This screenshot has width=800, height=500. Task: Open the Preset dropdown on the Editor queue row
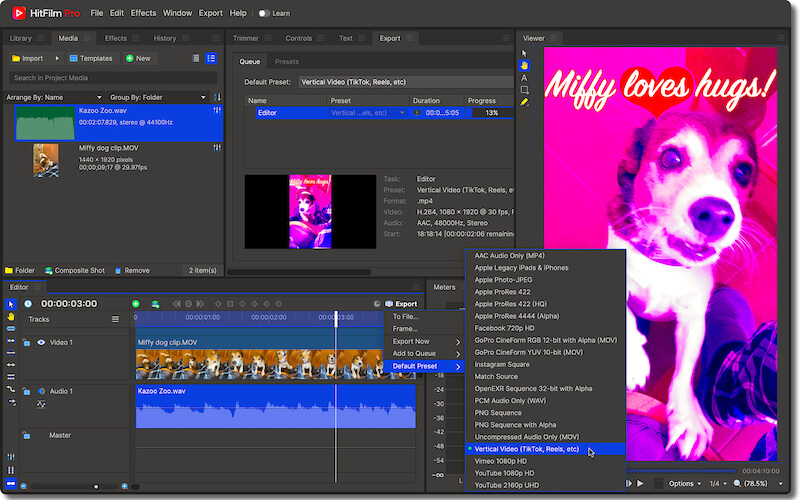coord(367,113)
